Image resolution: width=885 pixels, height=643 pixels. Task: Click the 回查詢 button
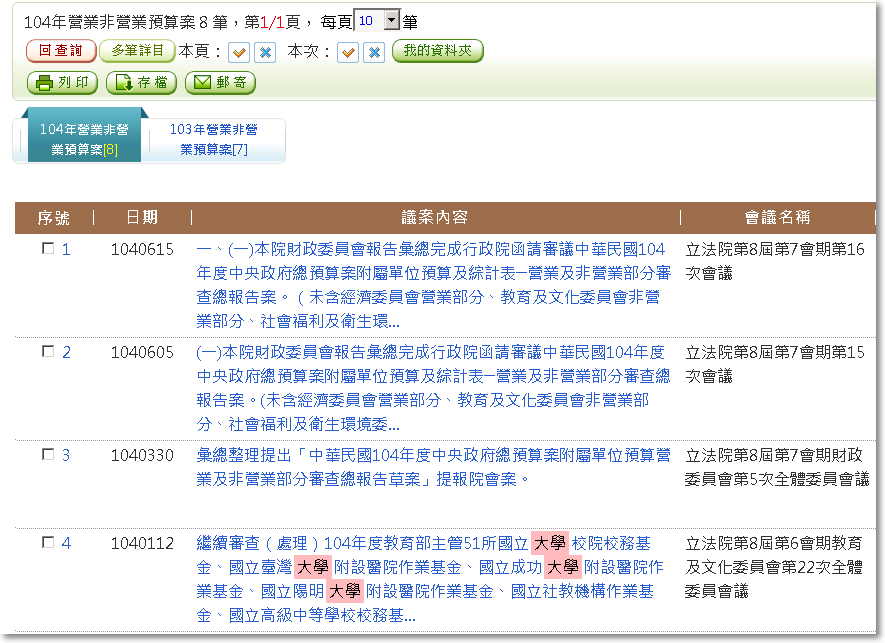tap(61, 51)
